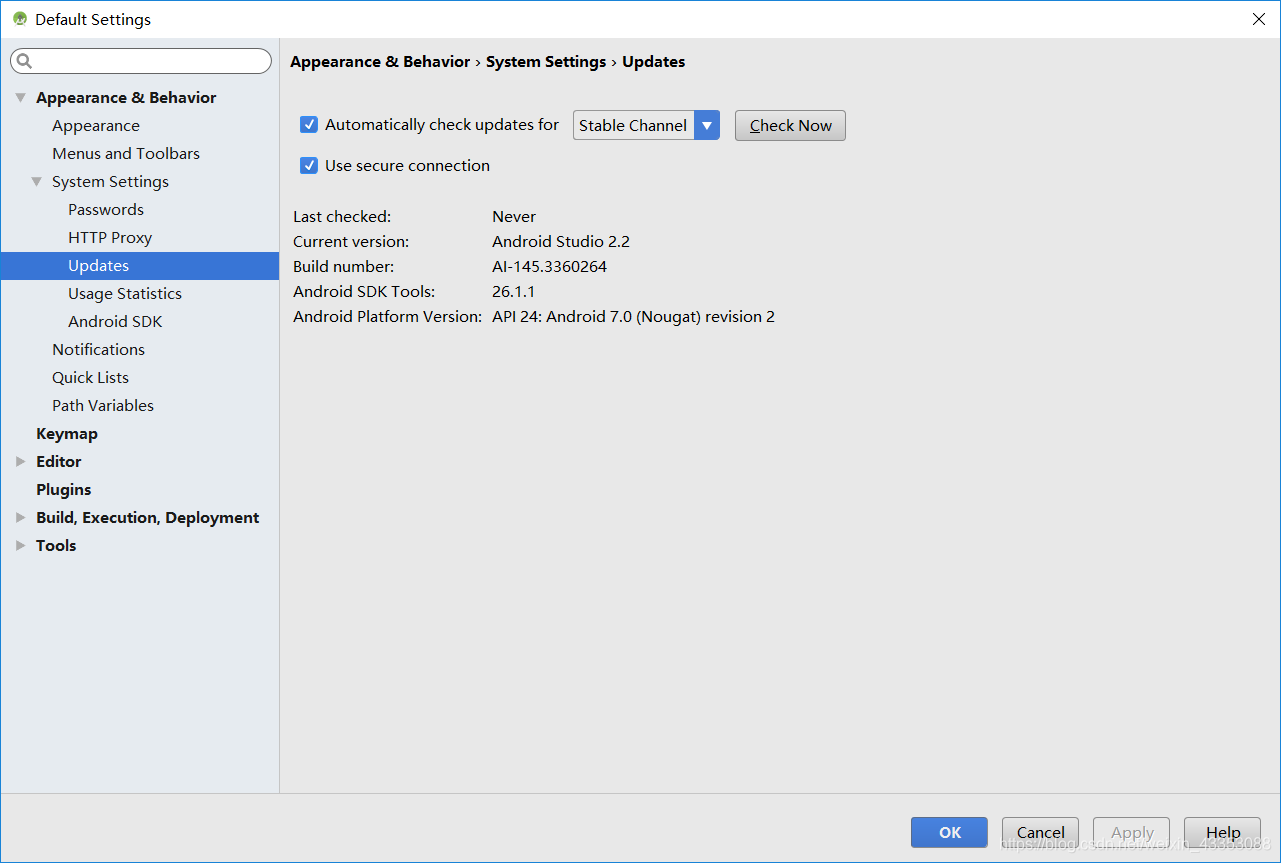Viewport: 1281px width, 863px height.
Task: Select Editor label in settings tree
Action: pos(59,462)
